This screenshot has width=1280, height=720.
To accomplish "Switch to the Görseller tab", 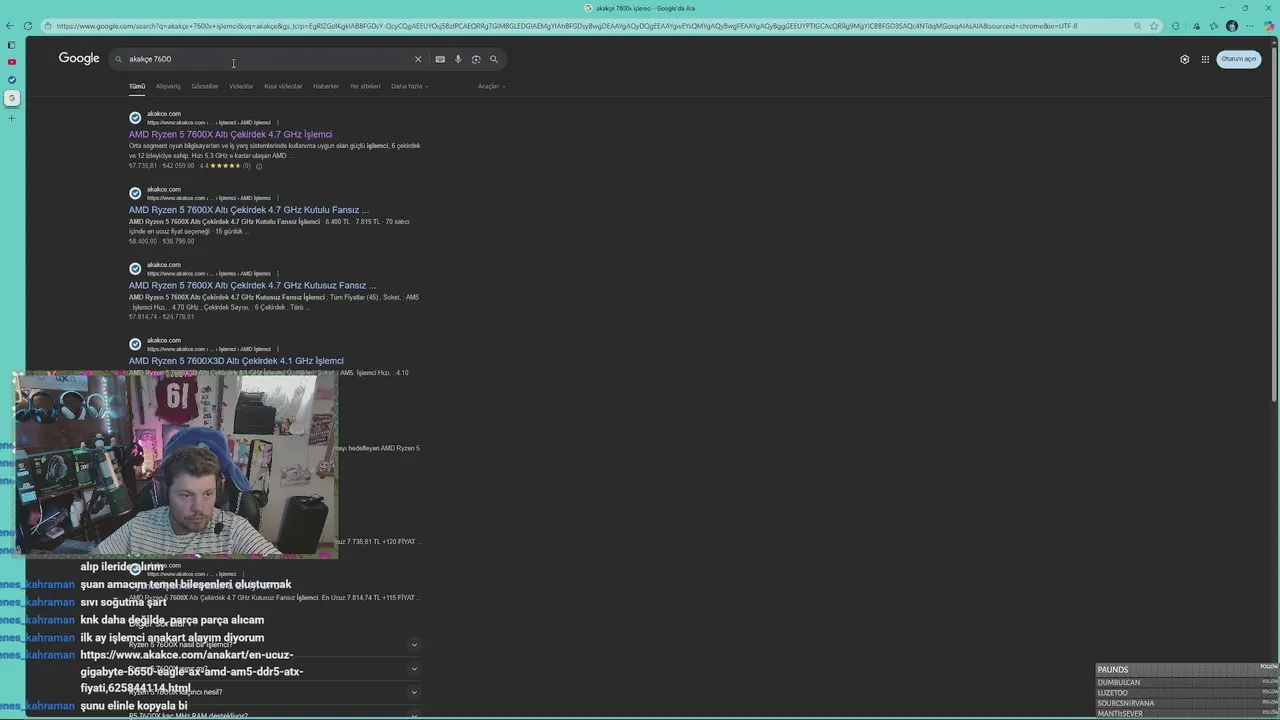I will click(x=205, y=86).
